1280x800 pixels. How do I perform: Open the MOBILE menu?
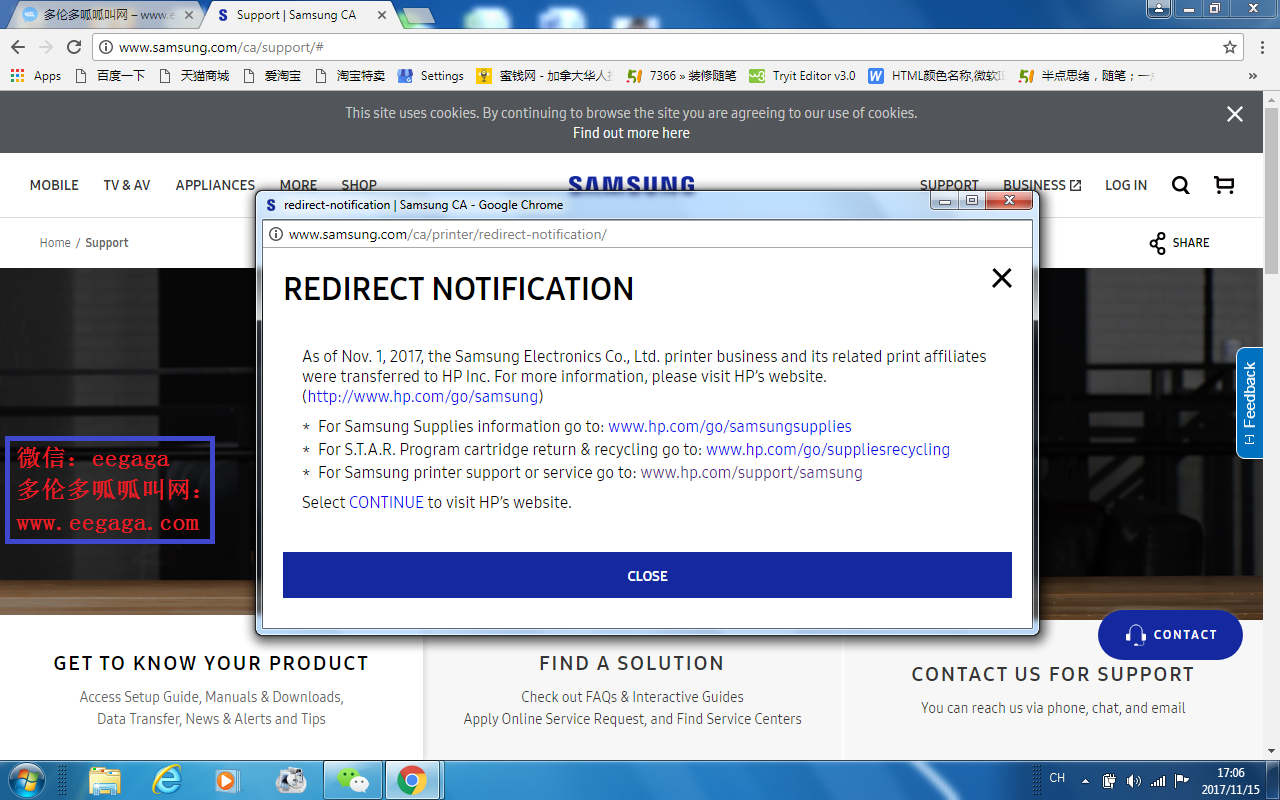click(54, 185)
